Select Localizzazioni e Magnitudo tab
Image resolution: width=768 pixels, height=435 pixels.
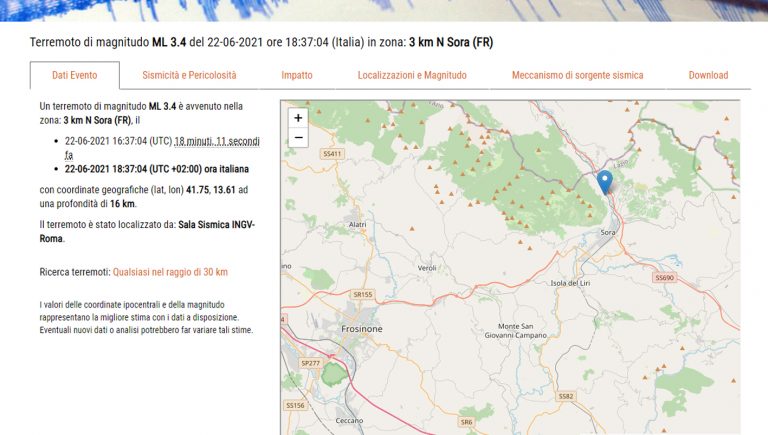[412, 75]
